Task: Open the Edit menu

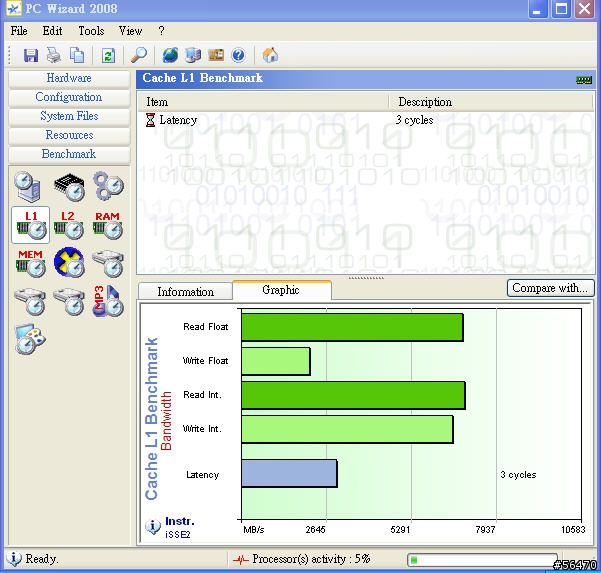Action: click(x=52, y=31)
